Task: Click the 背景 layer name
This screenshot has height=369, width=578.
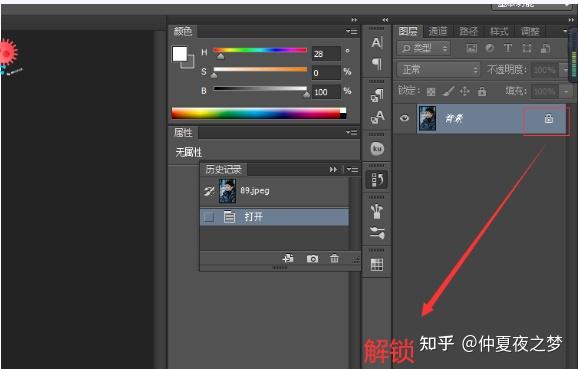Action: pos(454,119)
